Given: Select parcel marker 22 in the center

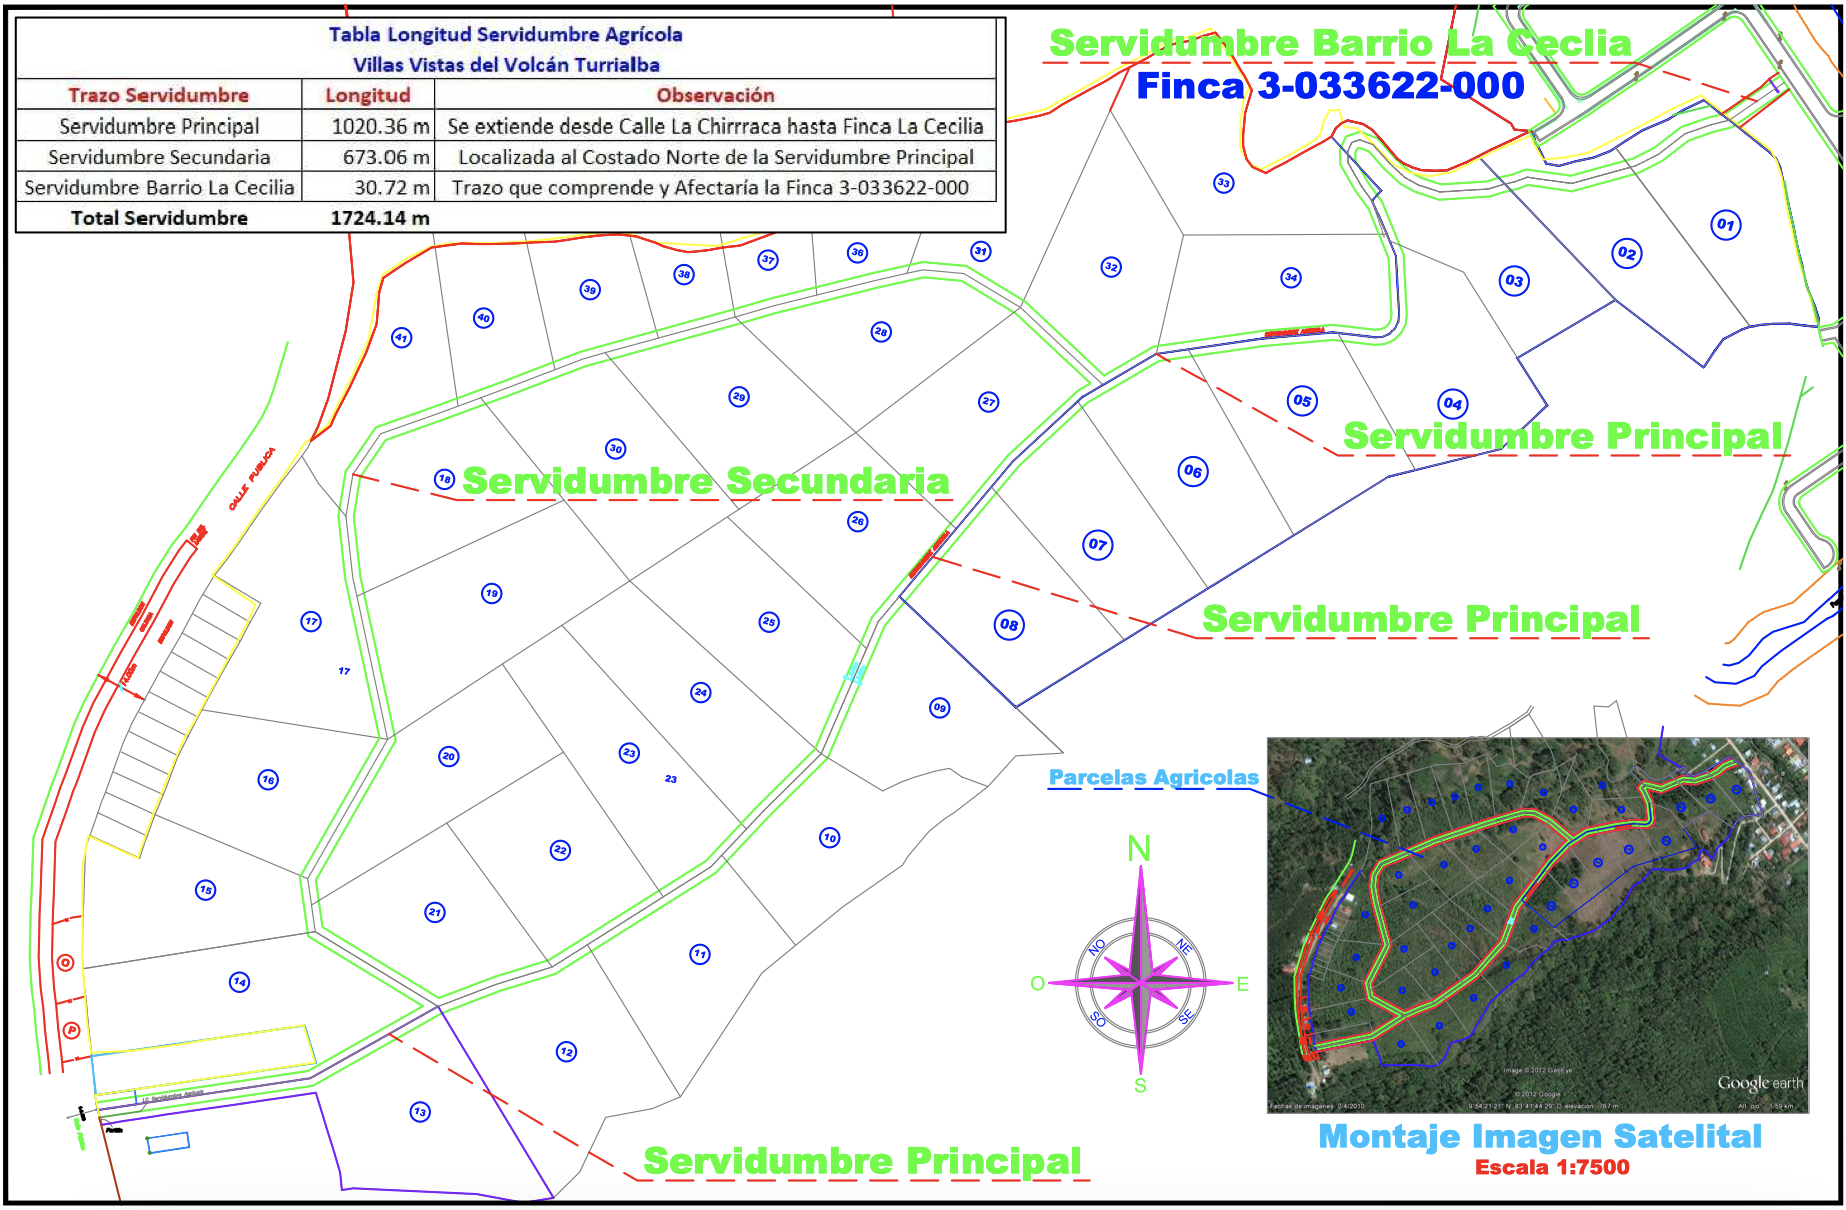Looking at the screenshot, I should (x=559, y=850).
